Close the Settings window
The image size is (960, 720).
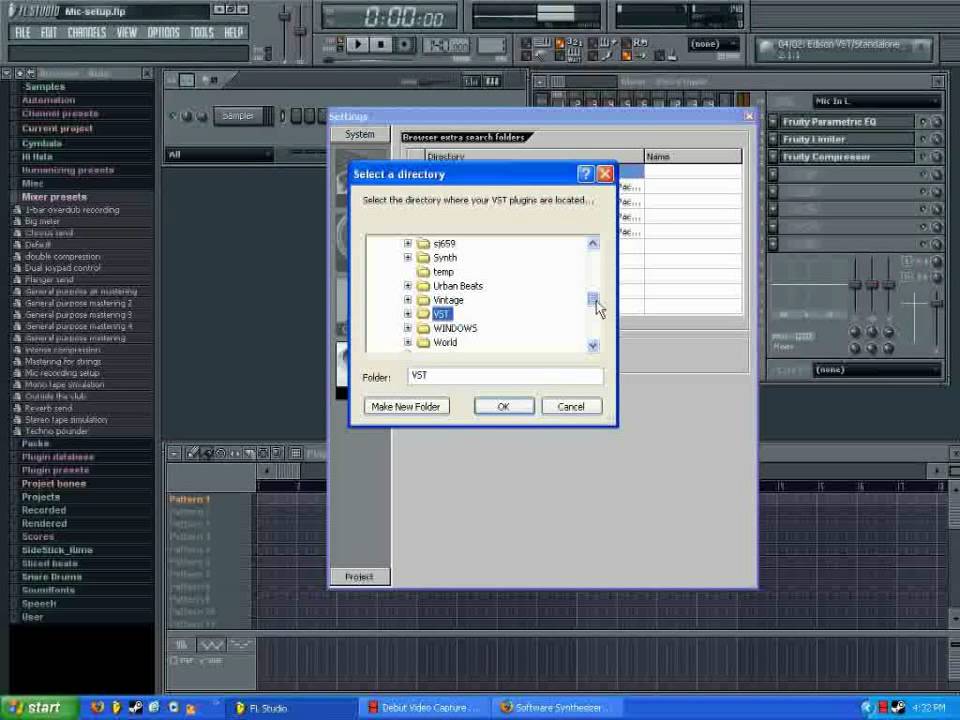click(x=749, y=116)
